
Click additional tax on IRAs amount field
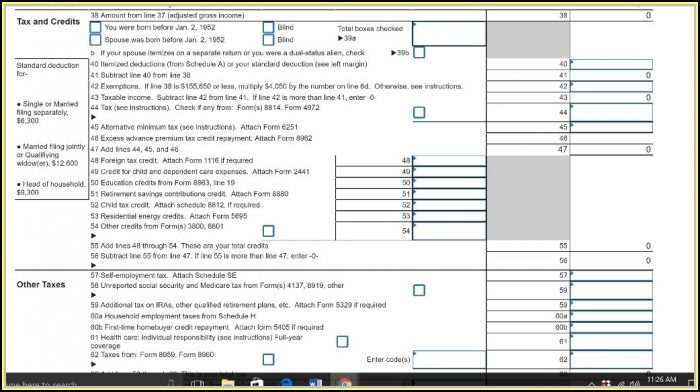point(611,305)
